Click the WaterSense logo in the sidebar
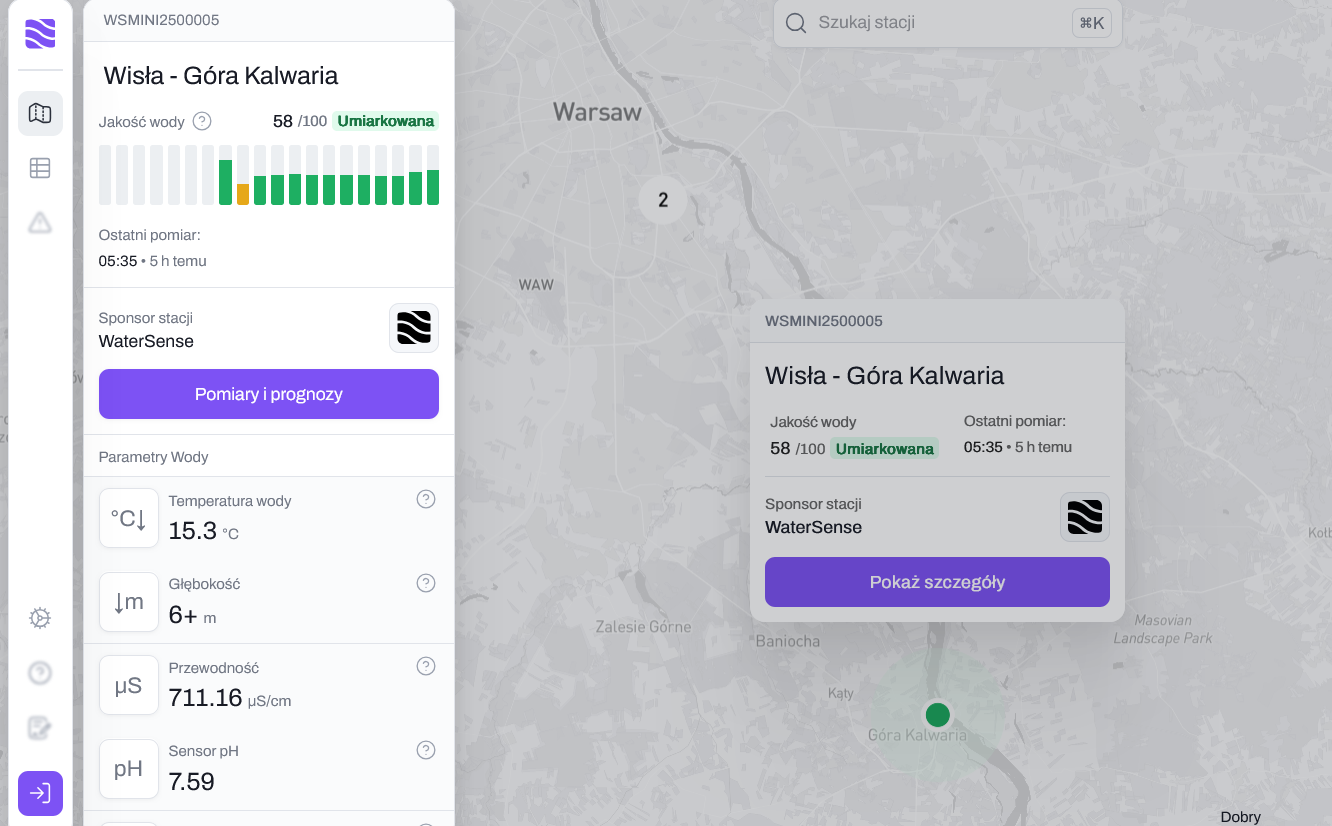This screenshot has height=826, width=1332. [40, 34]
